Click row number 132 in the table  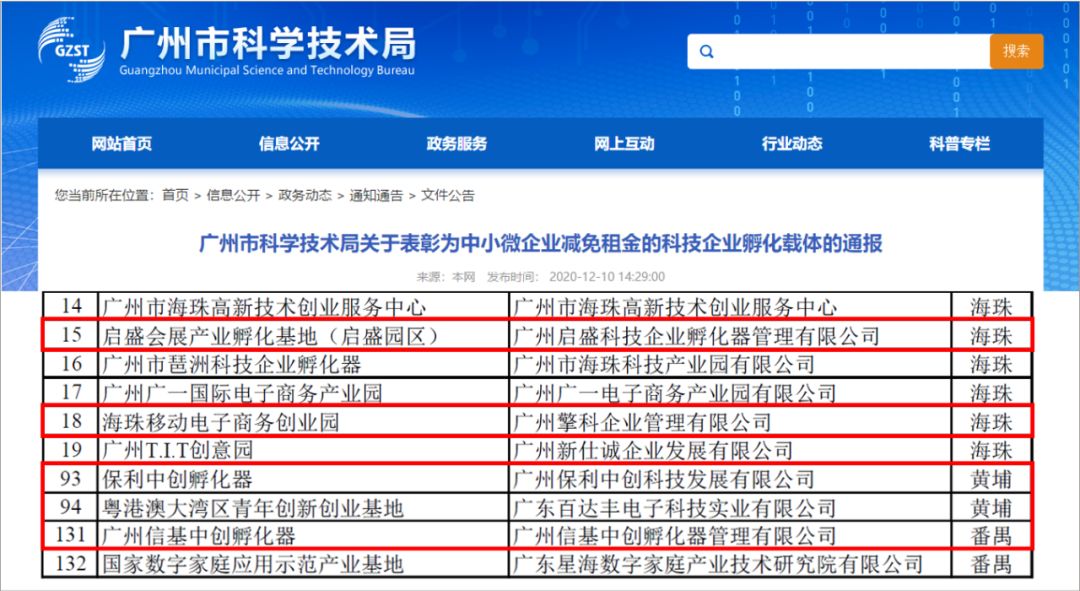71,564
